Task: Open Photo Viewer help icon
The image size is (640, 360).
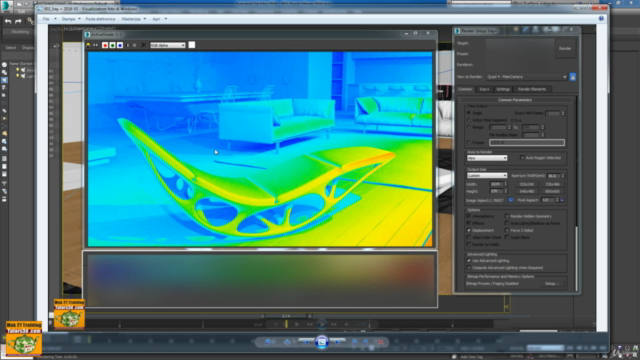Action: 601,18
